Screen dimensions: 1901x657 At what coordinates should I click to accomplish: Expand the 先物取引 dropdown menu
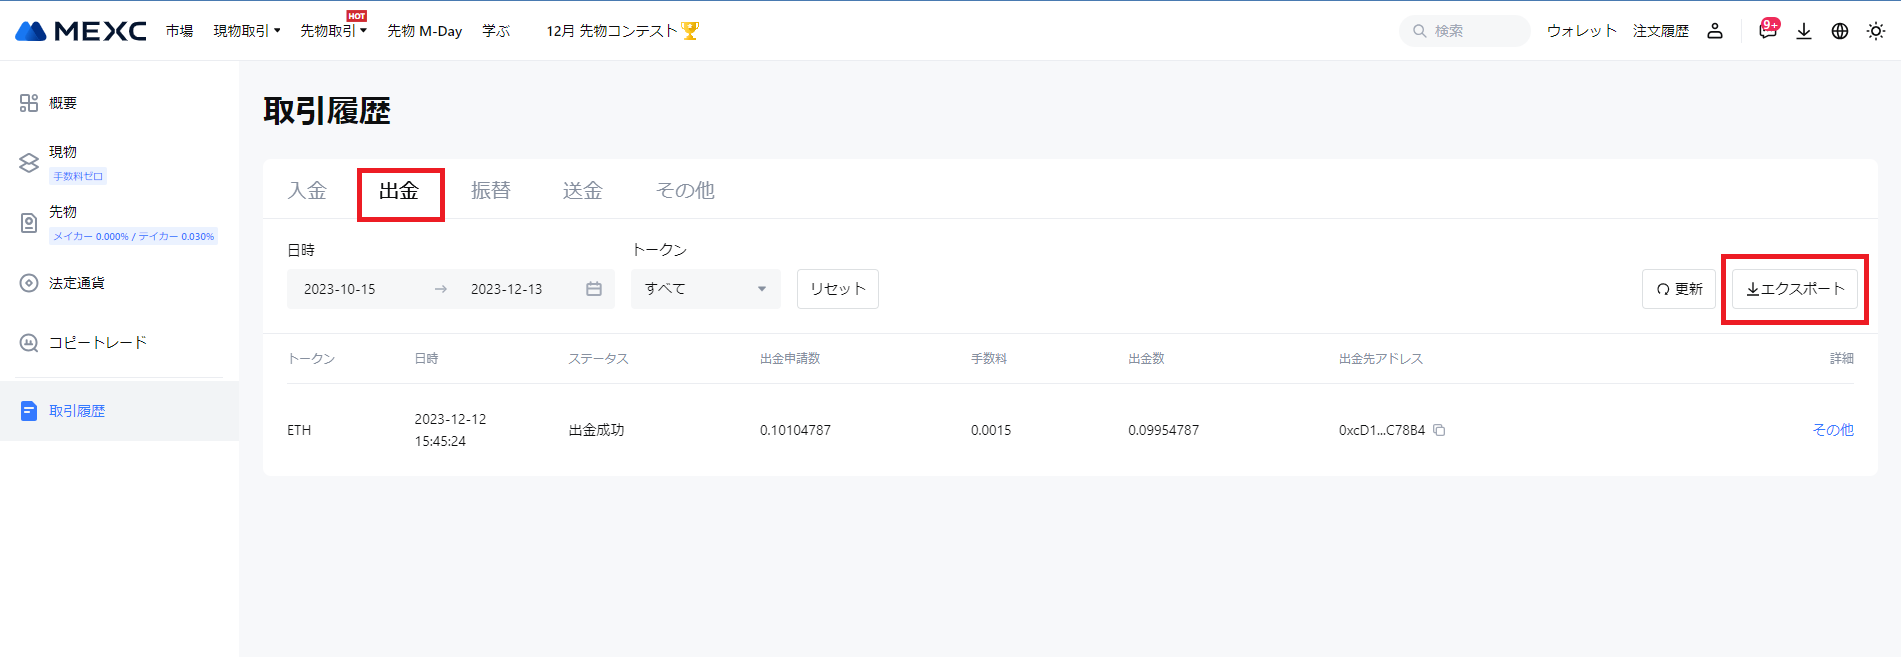pos(334,31)
